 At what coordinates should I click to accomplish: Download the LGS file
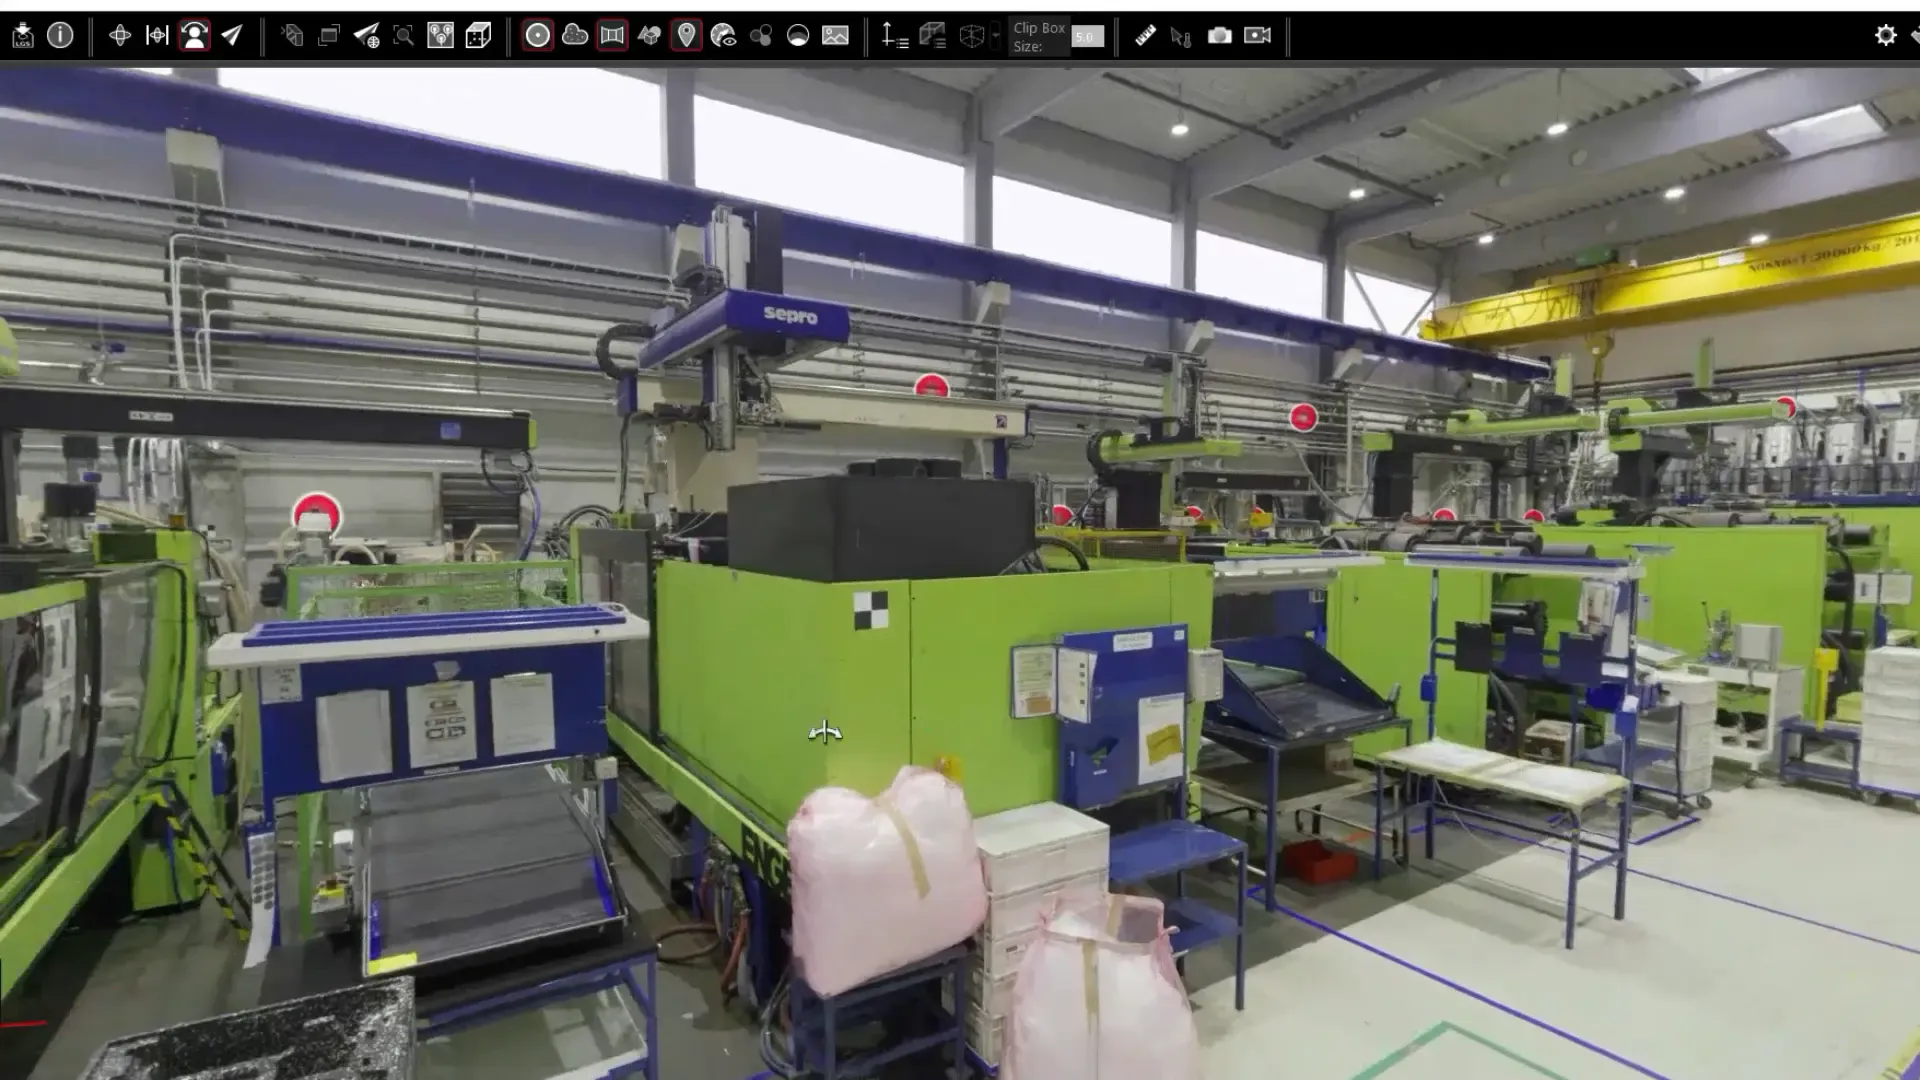pyautogui.click(x=25, y=36)
